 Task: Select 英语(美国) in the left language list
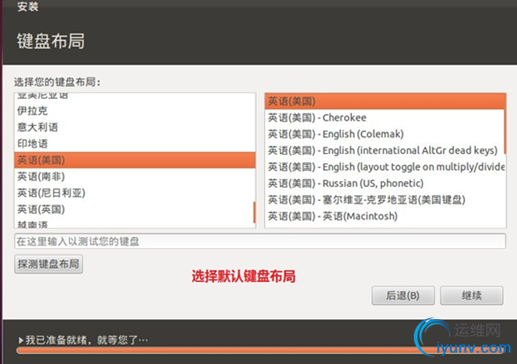[x=134, y=160]
